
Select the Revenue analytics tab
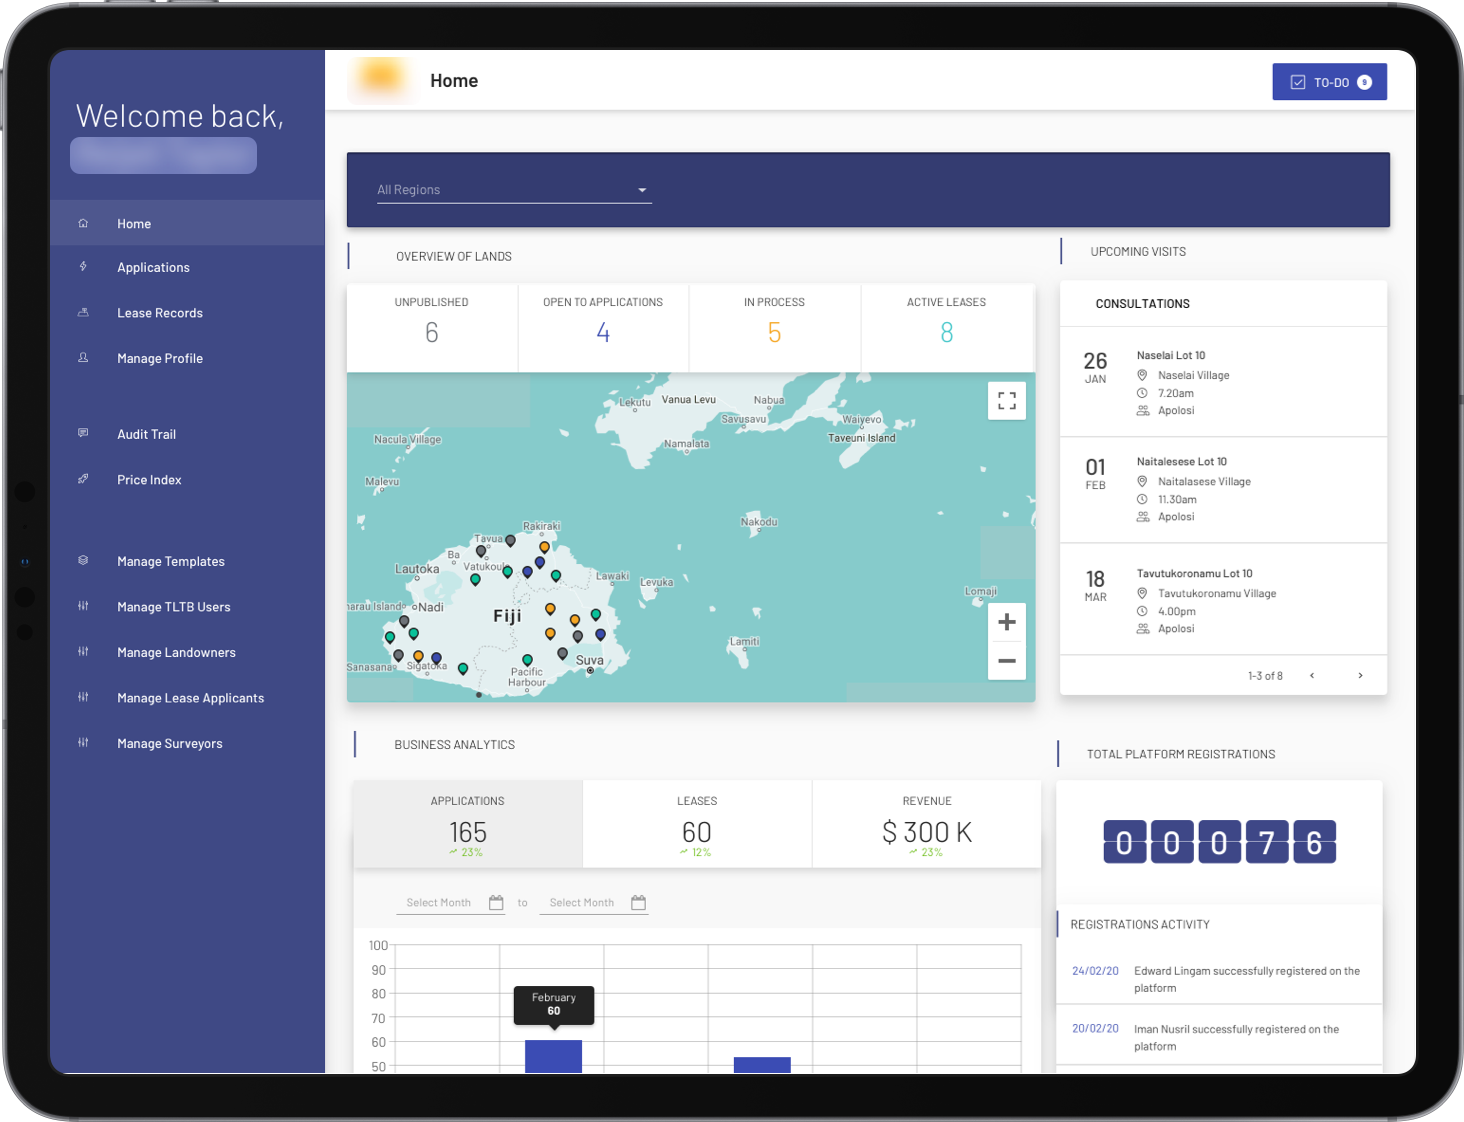[x=927, y=824]
